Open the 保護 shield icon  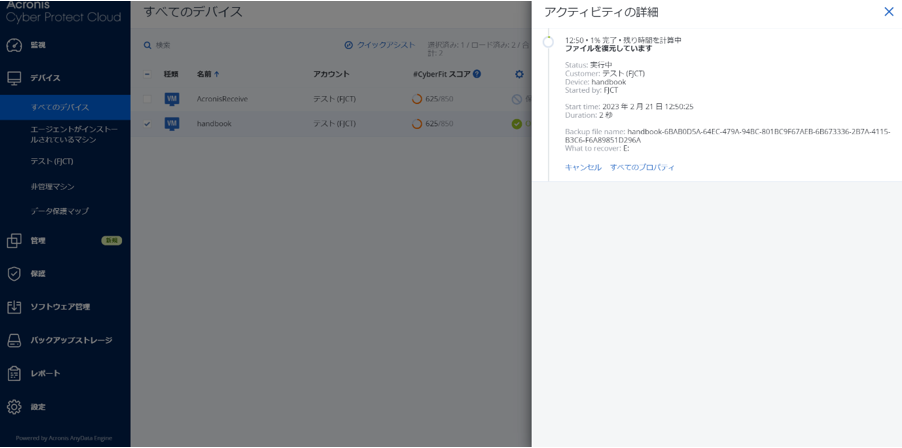(x=14, y=274)
